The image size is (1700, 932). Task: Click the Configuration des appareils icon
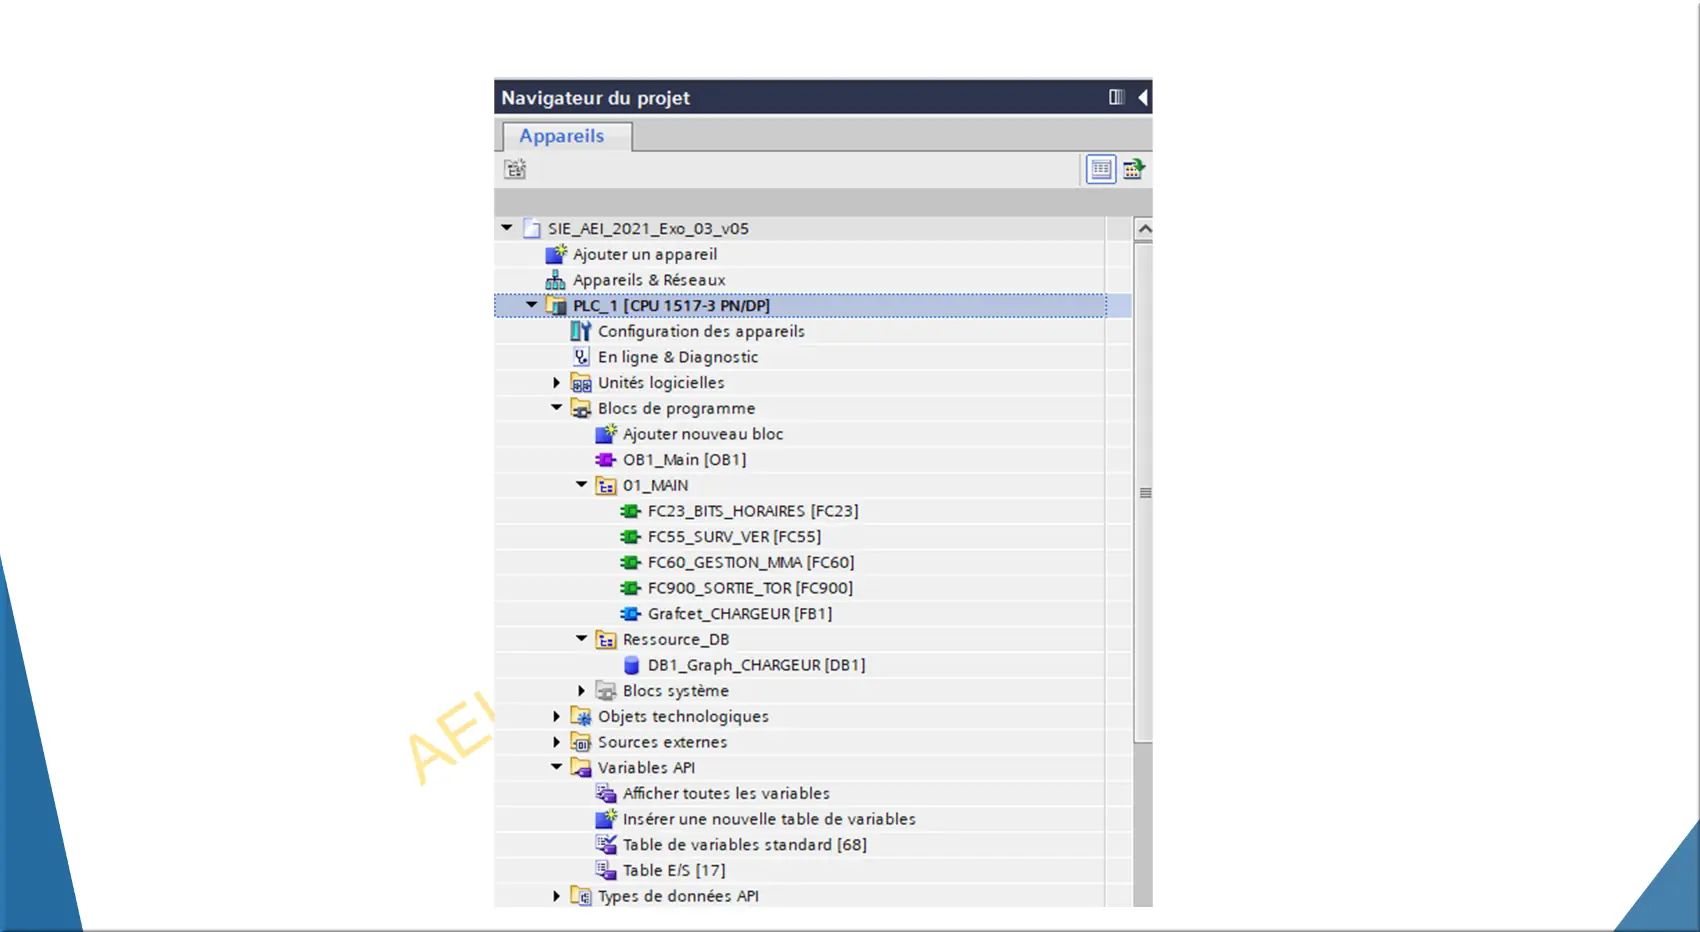(x=581, y=331)
